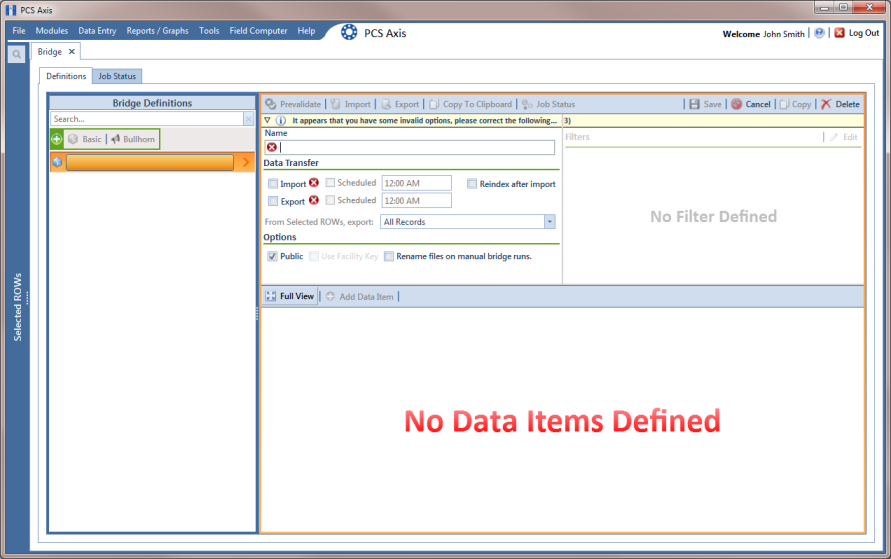
Task: Open the Help menu
Action: (x=306, y=31)
